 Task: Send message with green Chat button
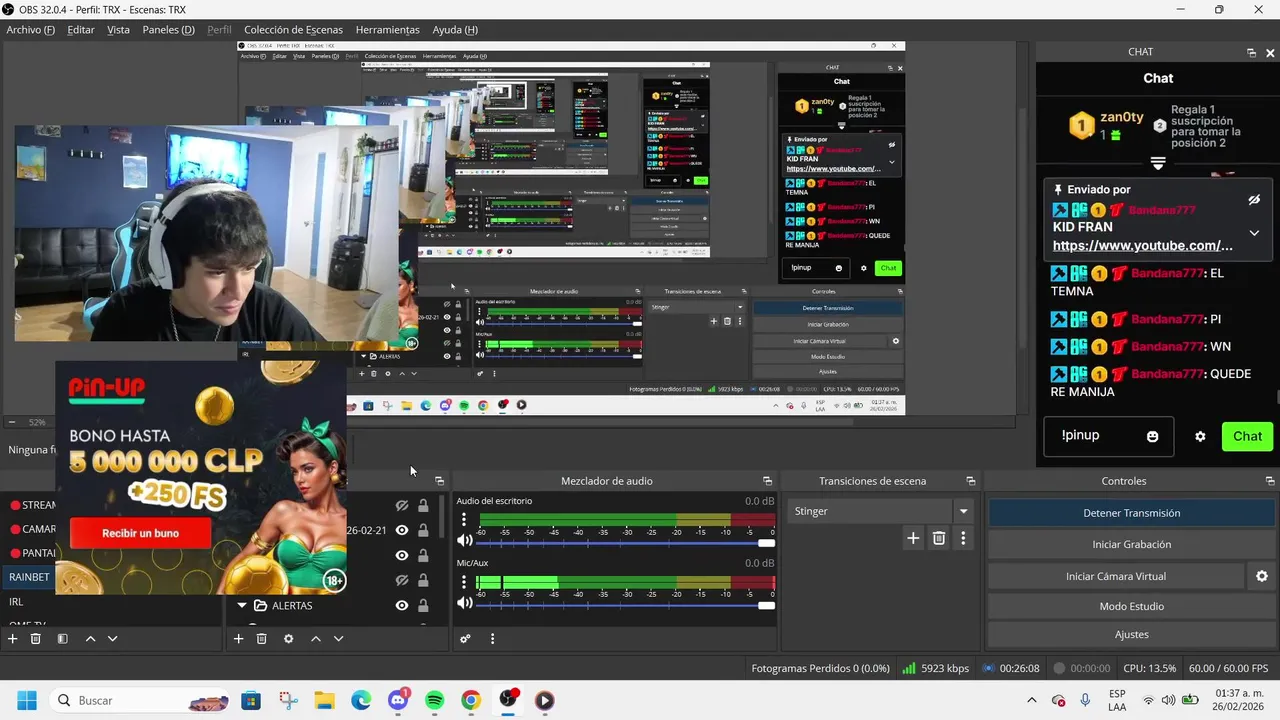pos(1247,436)
